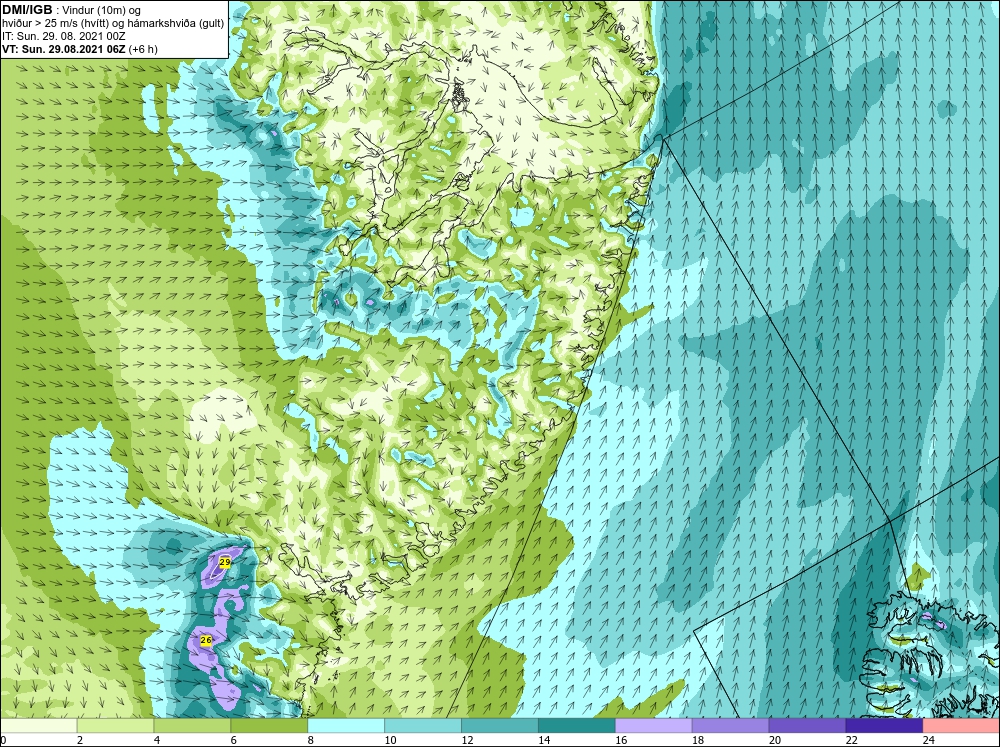Click the yellow gust marker labeled 29
The image size is (1000, 747).
(x=224, y=562)
